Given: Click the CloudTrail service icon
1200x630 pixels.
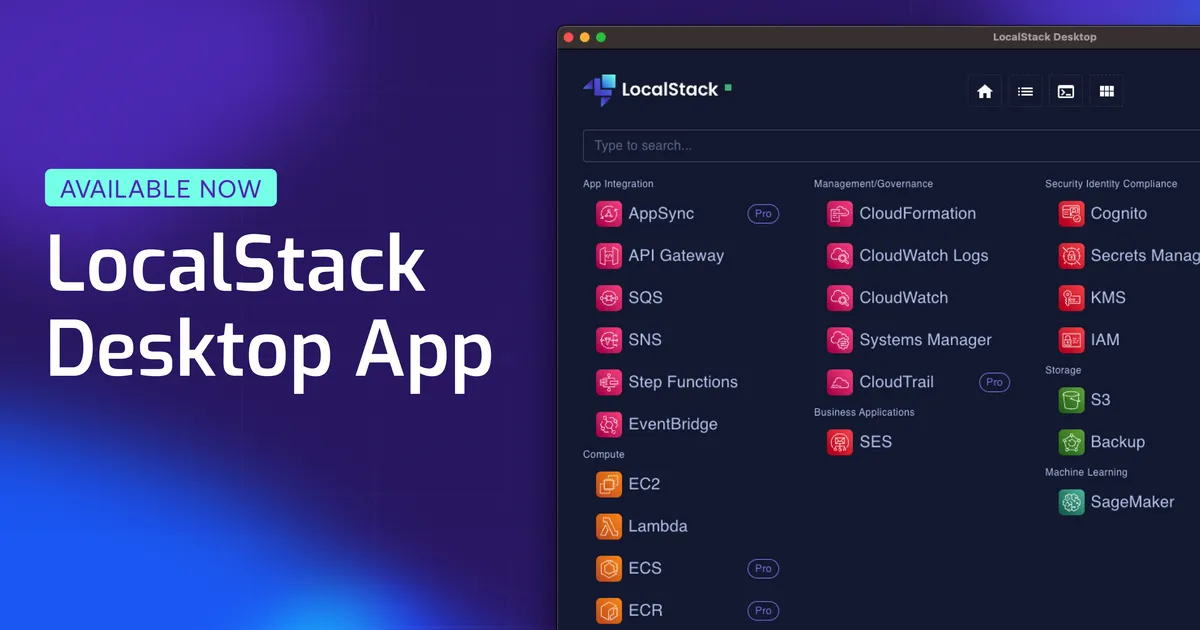Looking at the screenshot, I should point(840,382).
